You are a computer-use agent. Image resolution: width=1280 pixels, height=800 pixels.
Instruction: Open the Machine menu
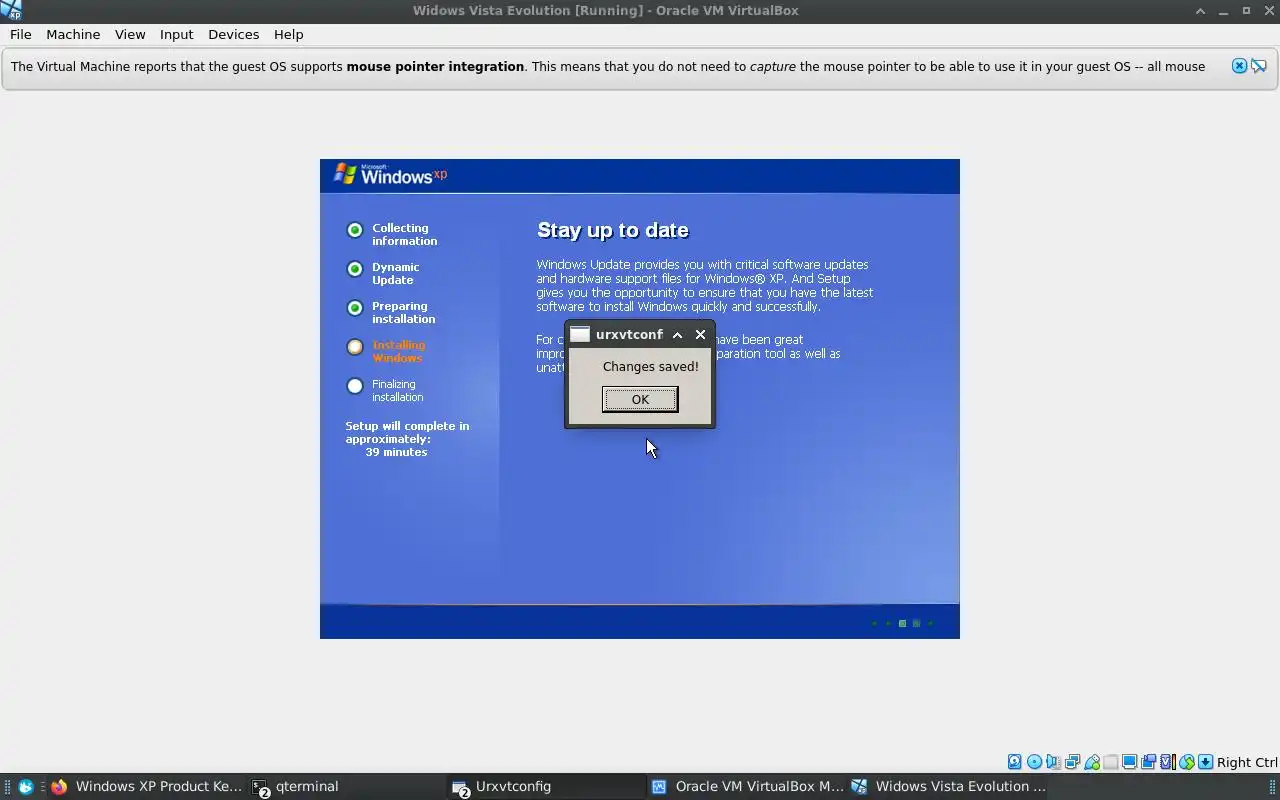[73, 34]
